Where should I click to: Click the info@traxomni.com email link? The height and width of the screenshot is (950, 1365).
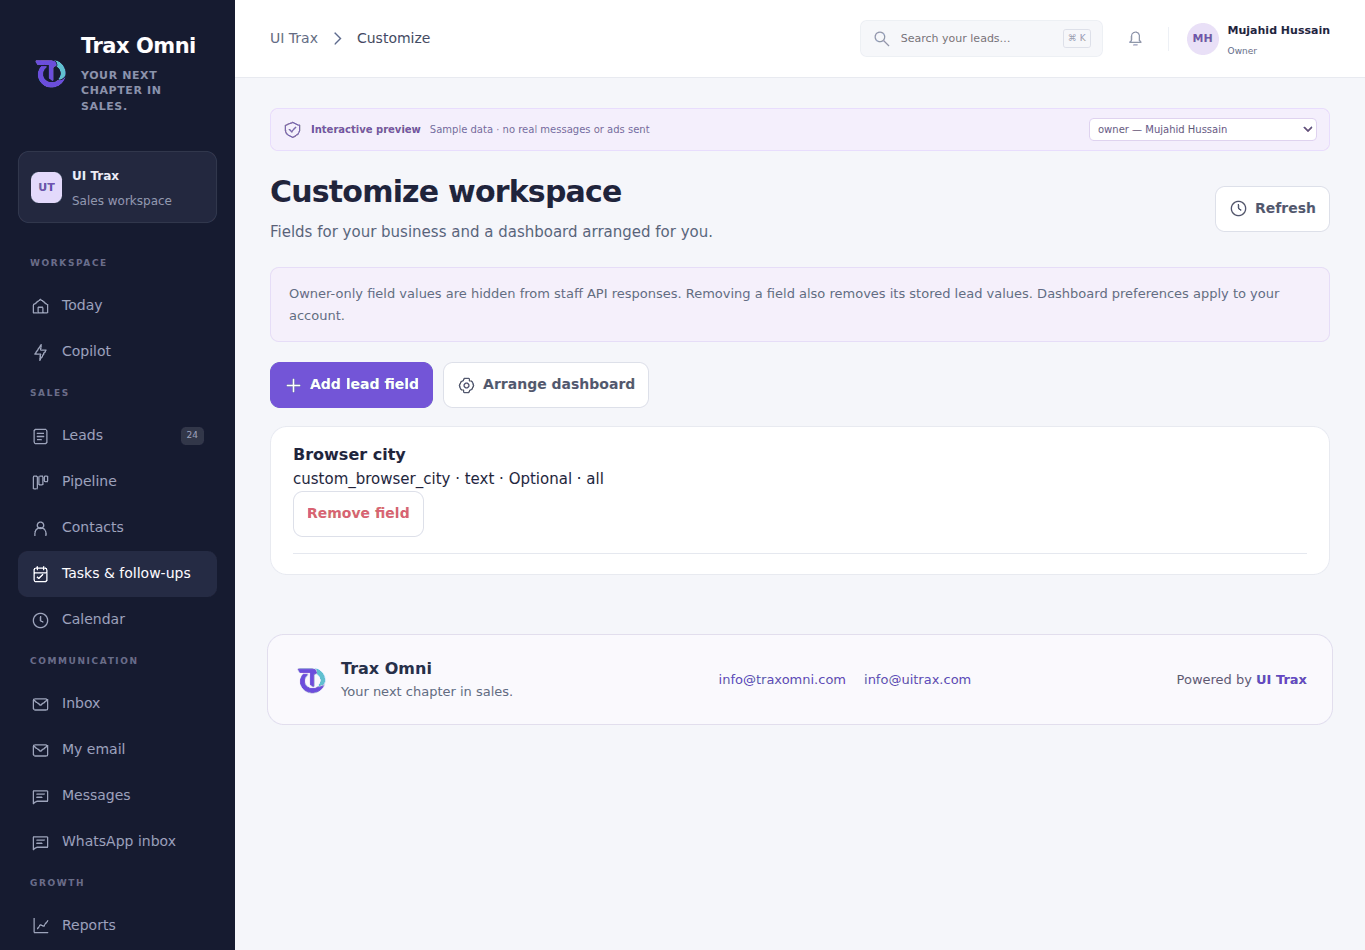click(x=782, y=679)
